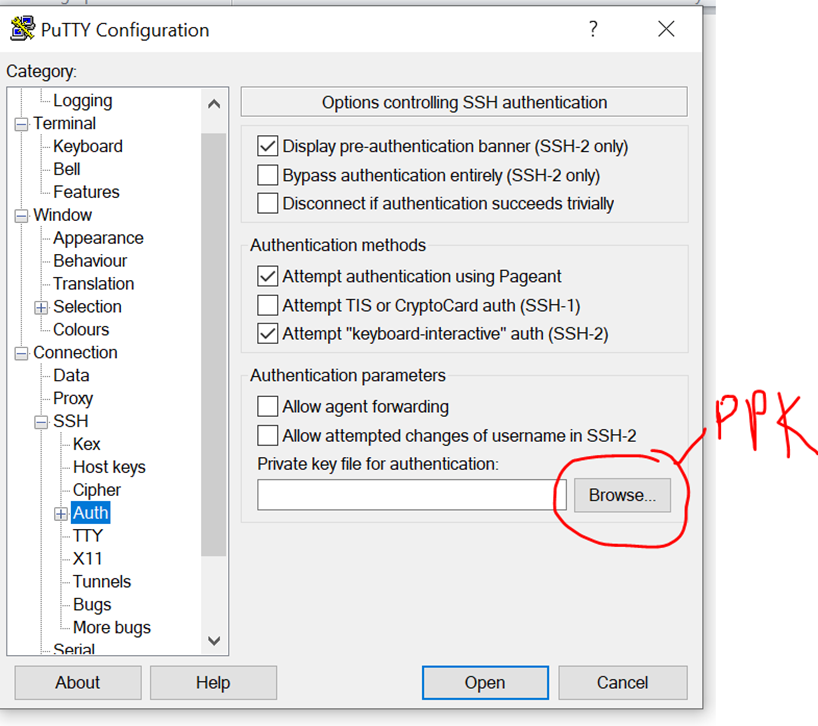Click the category scroll up arrow
The width and height of the screenshot is (818, 726).
[214, 104]
